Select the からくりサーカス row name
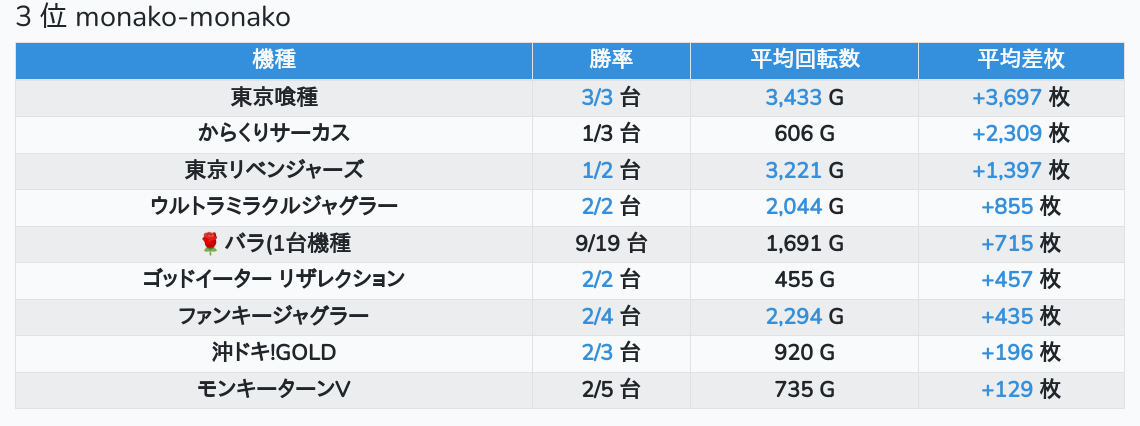Screen dimensions: 1140x426 (274, 133)
